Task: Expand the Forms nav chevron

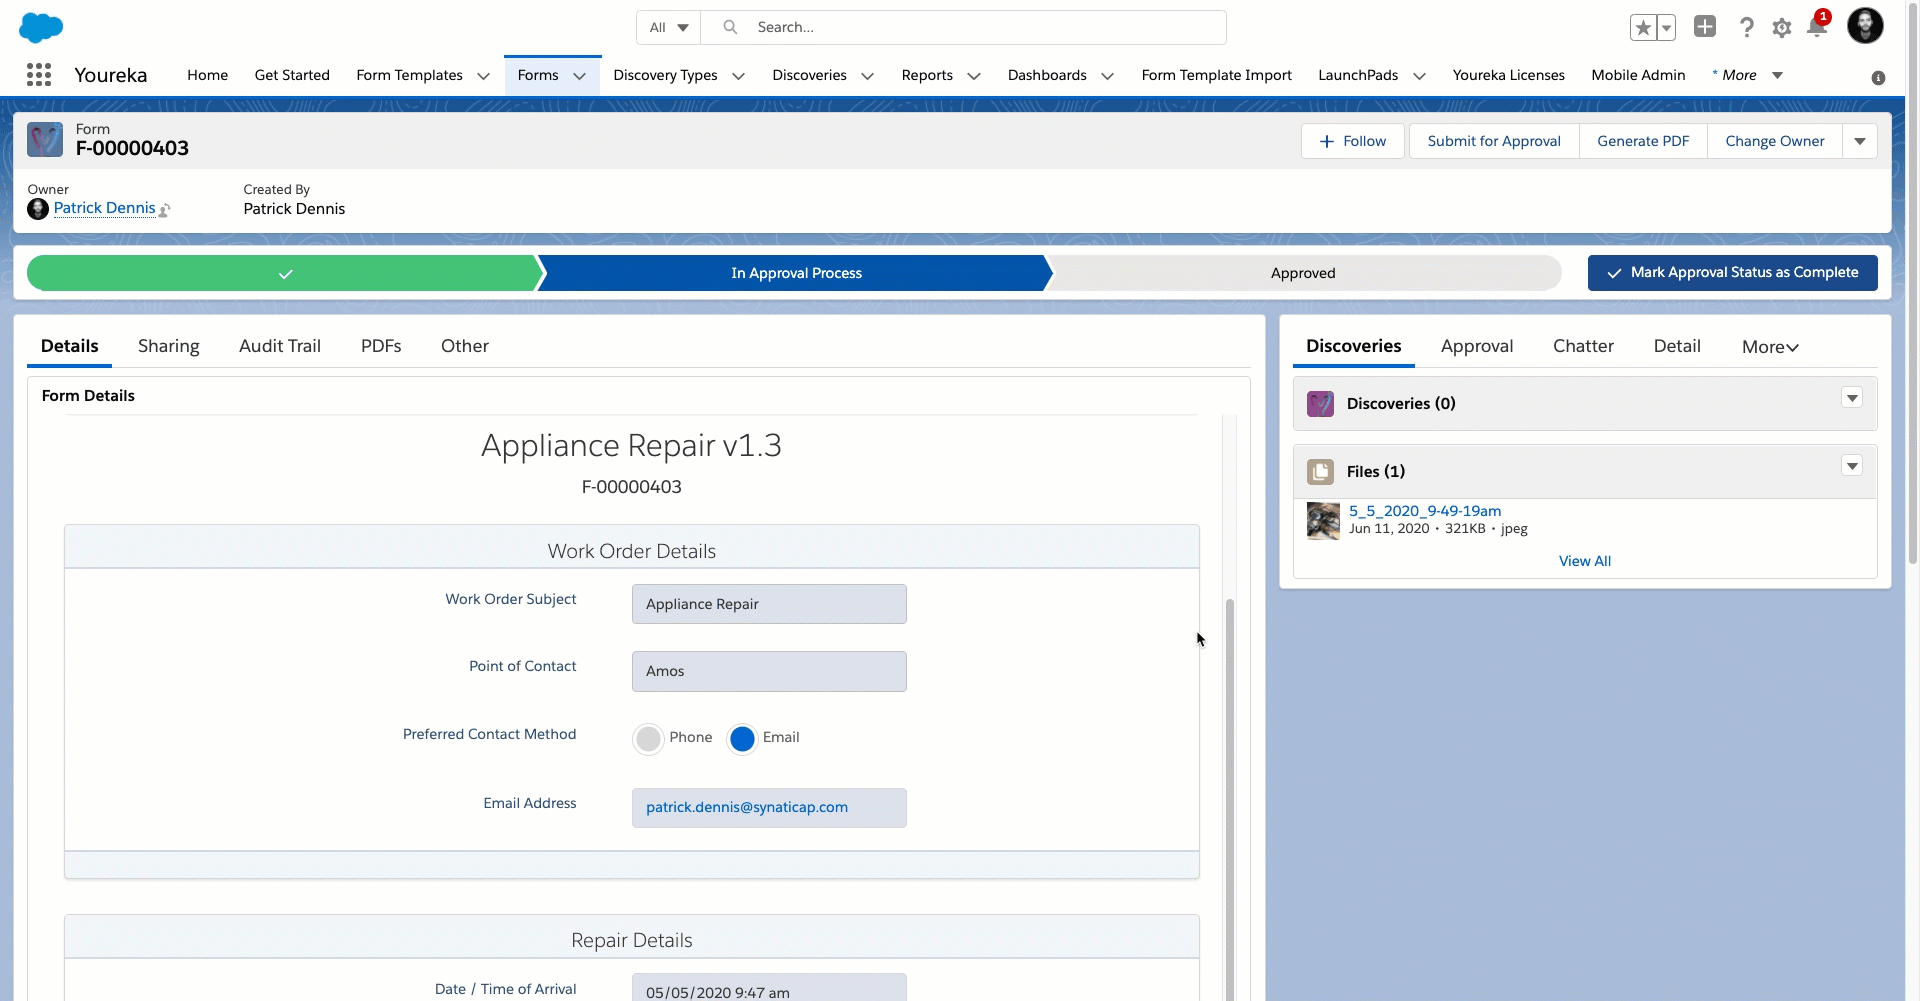Action: (x=579, y=76)
